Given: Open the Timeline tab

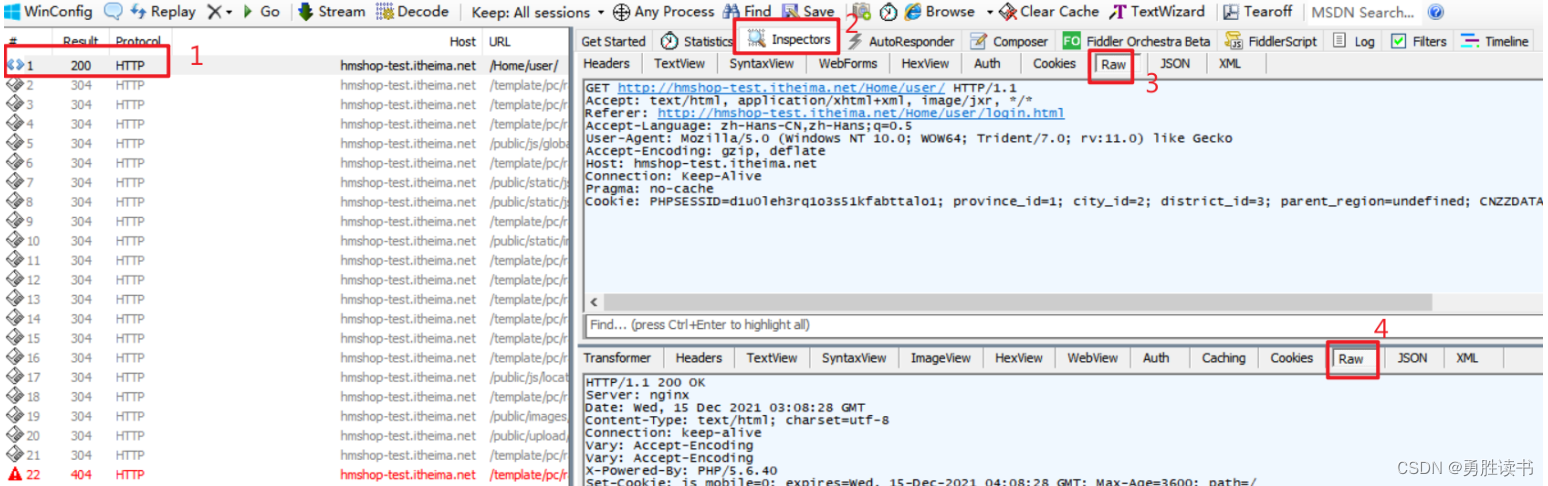Looking at the screenshot, I should (1495, 41).
